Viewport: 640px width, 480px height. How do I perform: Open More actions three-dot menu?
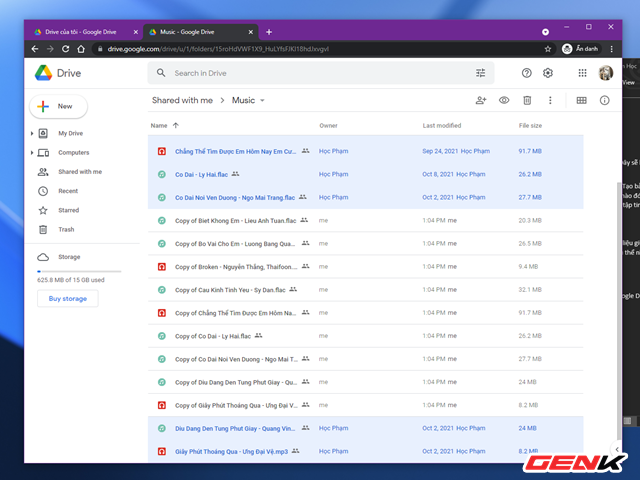tap(550, 100)
